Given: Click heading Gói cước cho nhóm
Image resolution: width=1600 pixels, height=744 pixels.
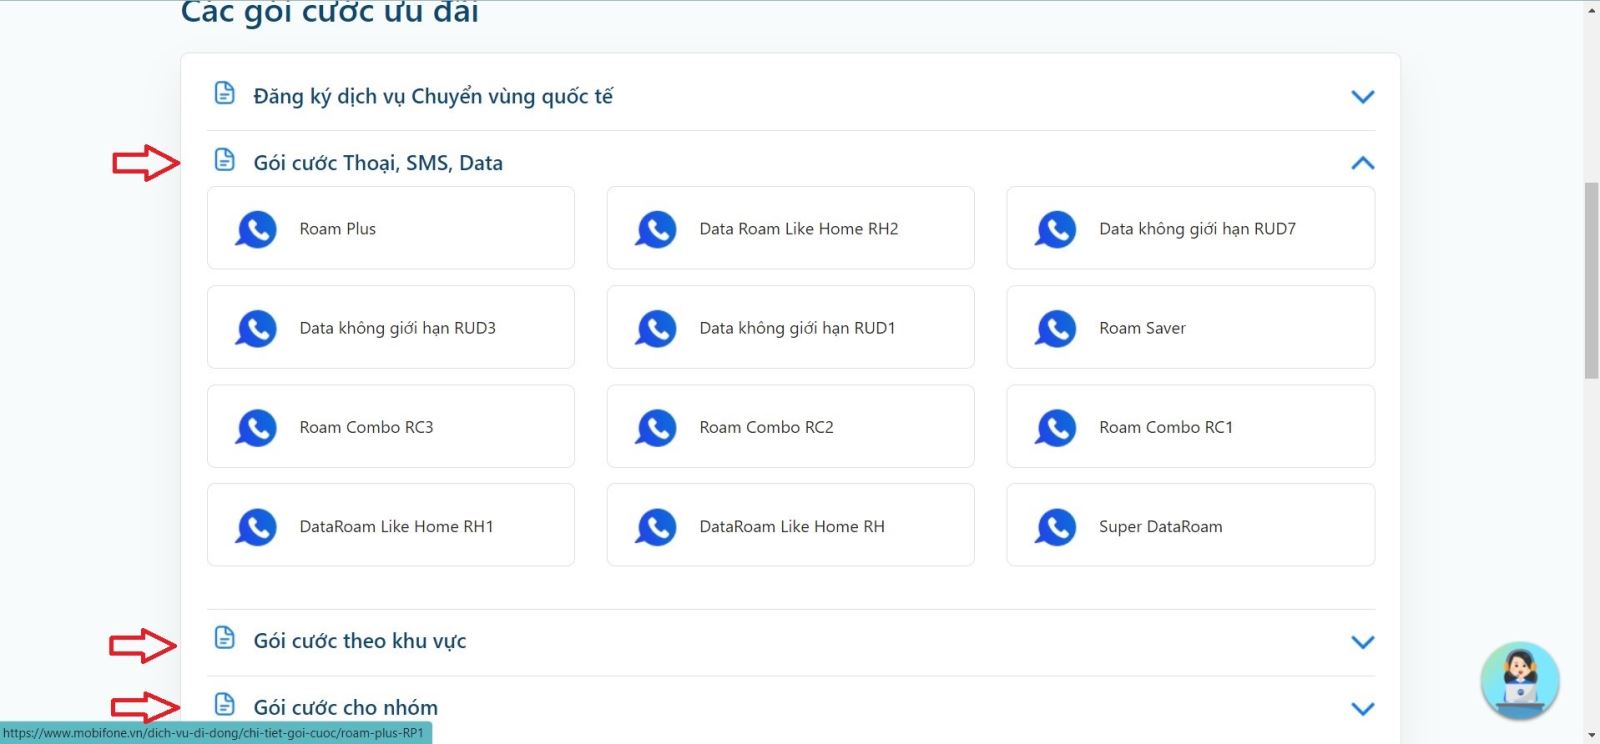Looking at the screenshot, I should [346, 707].
